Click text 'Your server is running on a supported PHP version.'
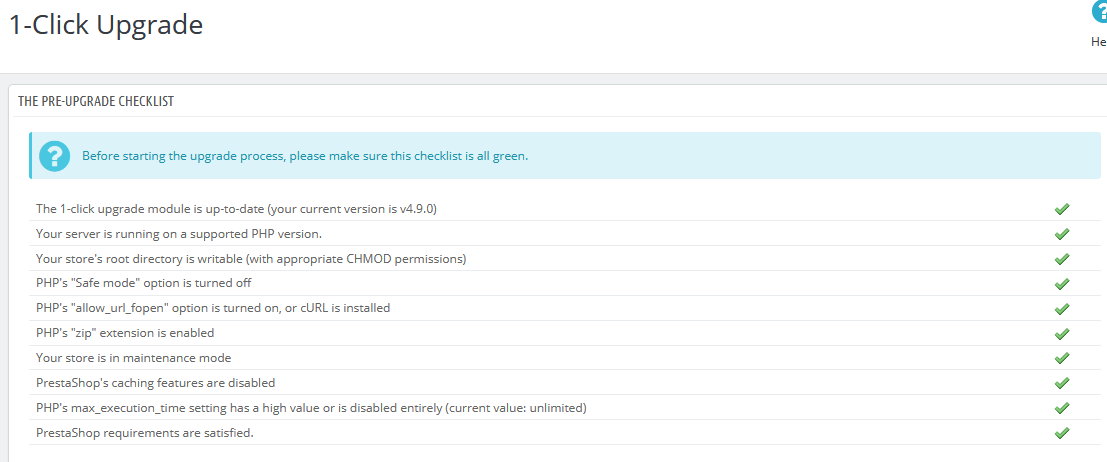The width and height of the screenshot is (1107, 462). click(x=179, y=233)
